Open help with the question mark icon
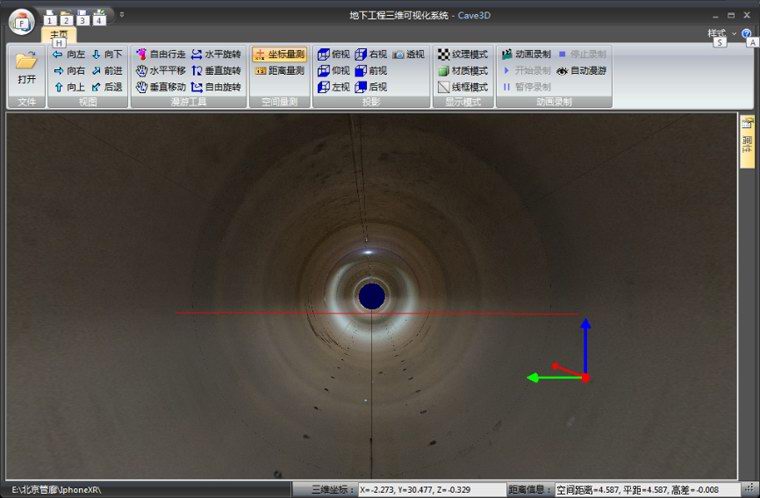The width and height of the screenshot is (760, 498). click(746, 33)
